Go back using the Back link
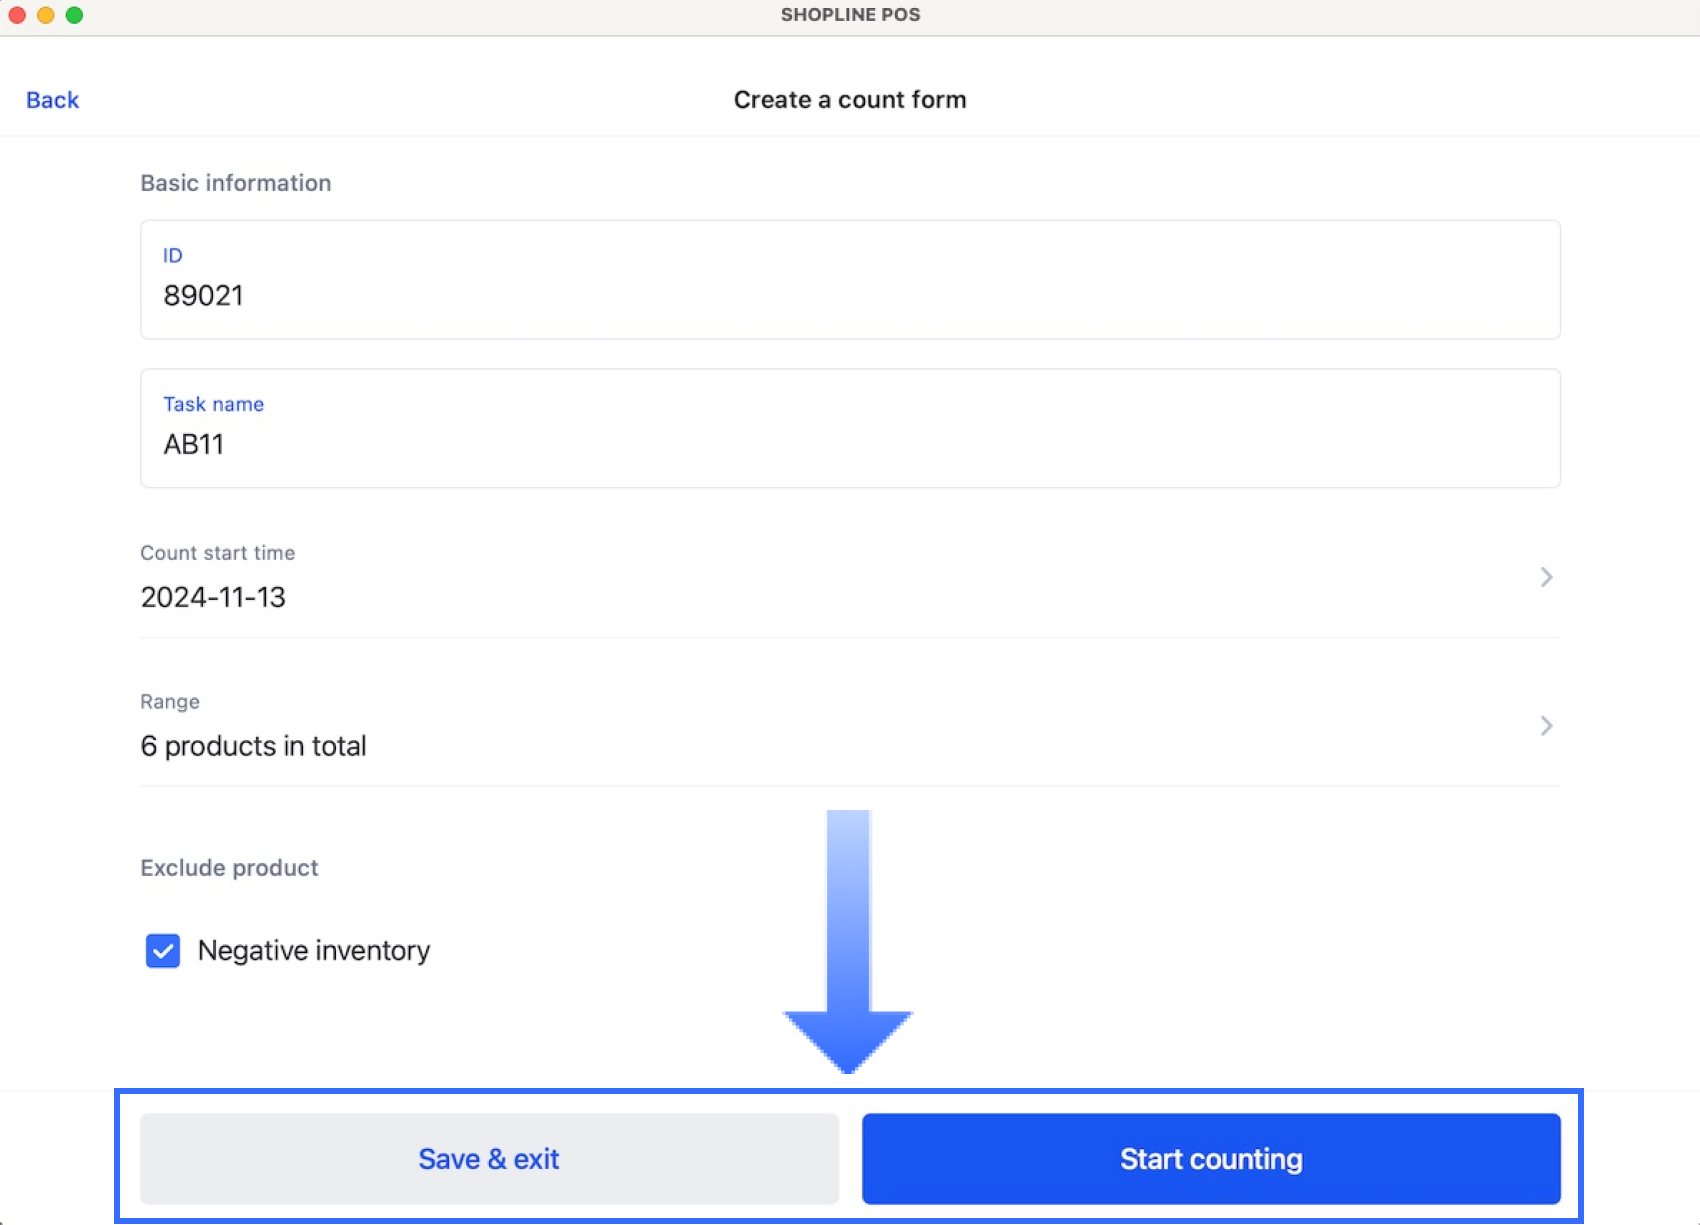Screen dimensions: 1700x1225 [x=52, y=100]
